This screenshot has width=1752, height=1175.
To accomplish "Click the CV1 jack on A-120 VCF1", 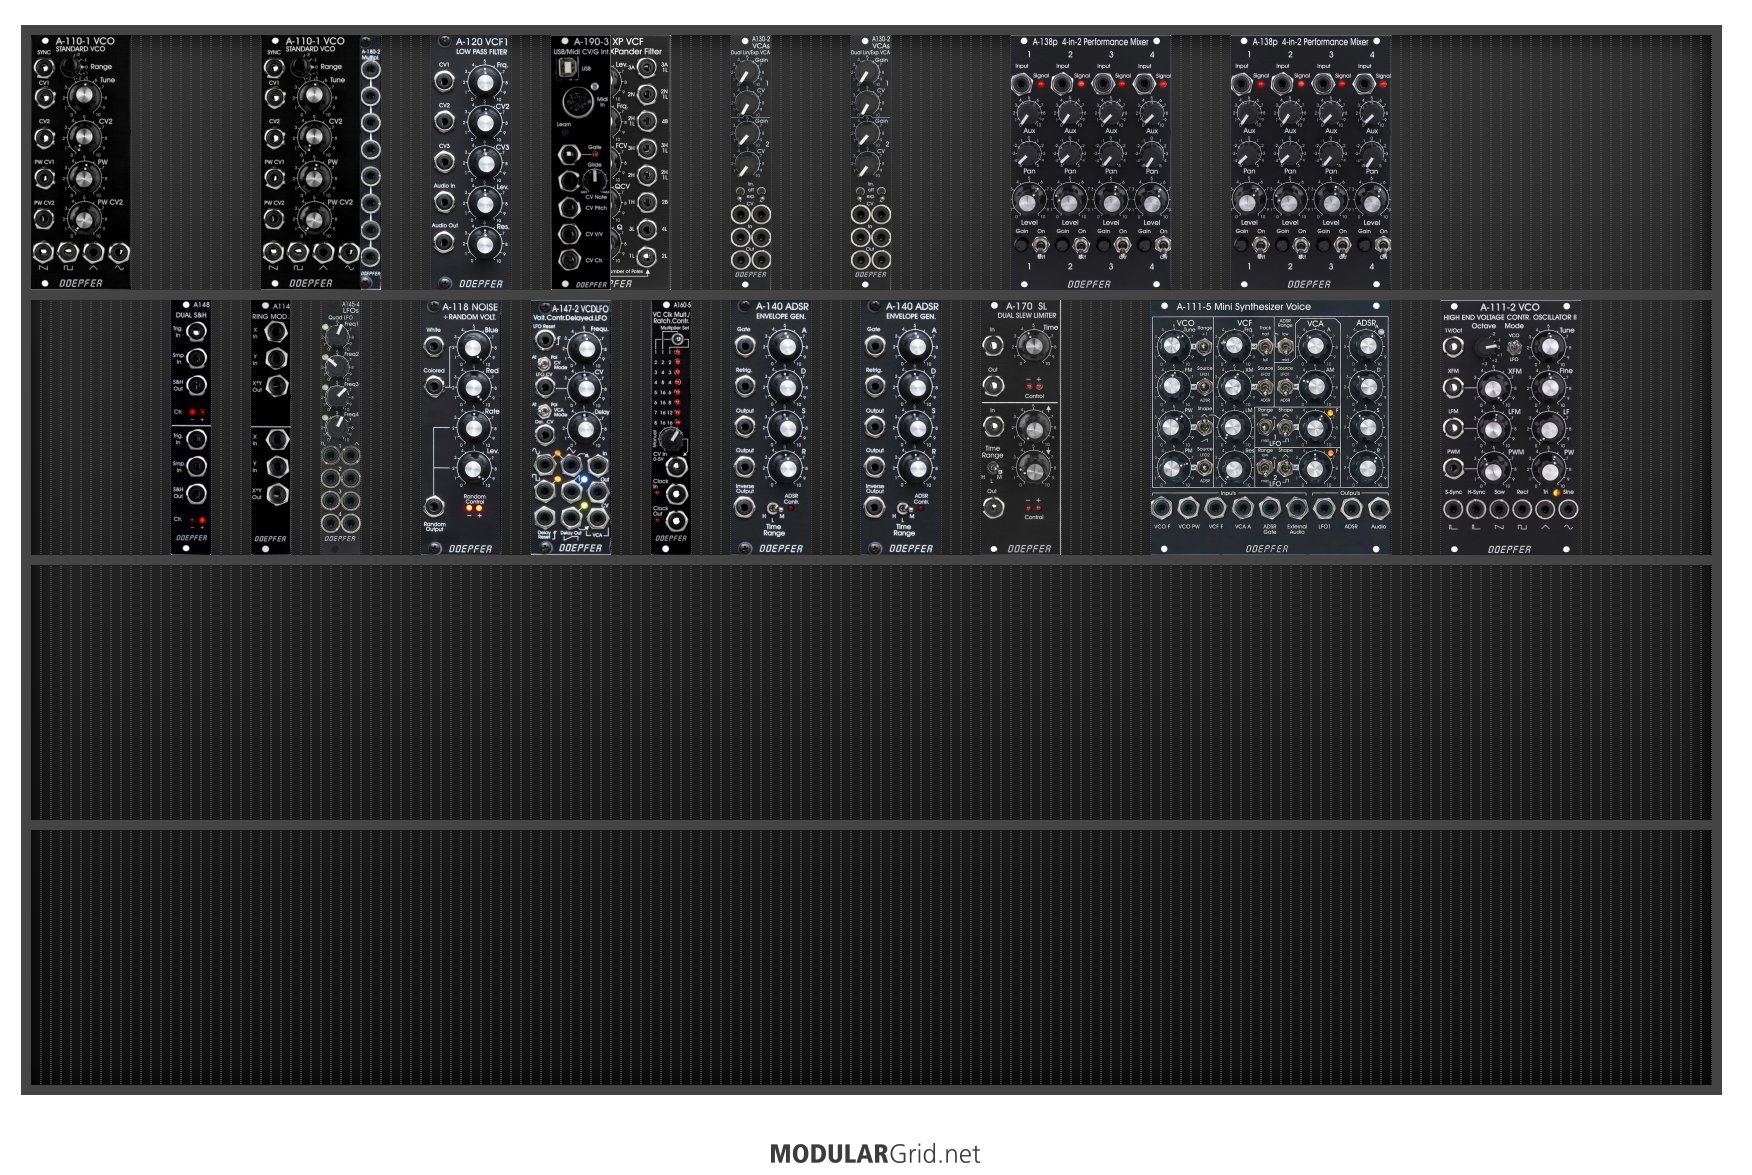I will coord(444,80).
